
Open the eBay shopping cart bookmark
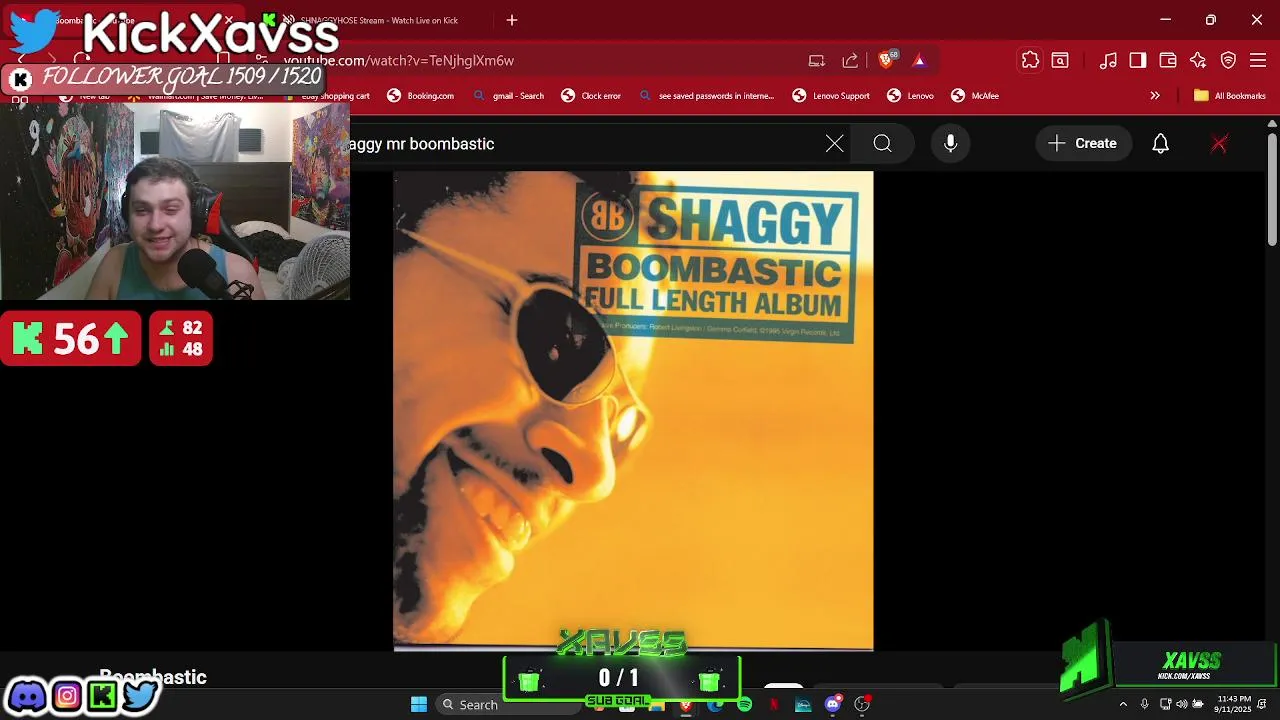pyautogui.click(x=327, y=96)
